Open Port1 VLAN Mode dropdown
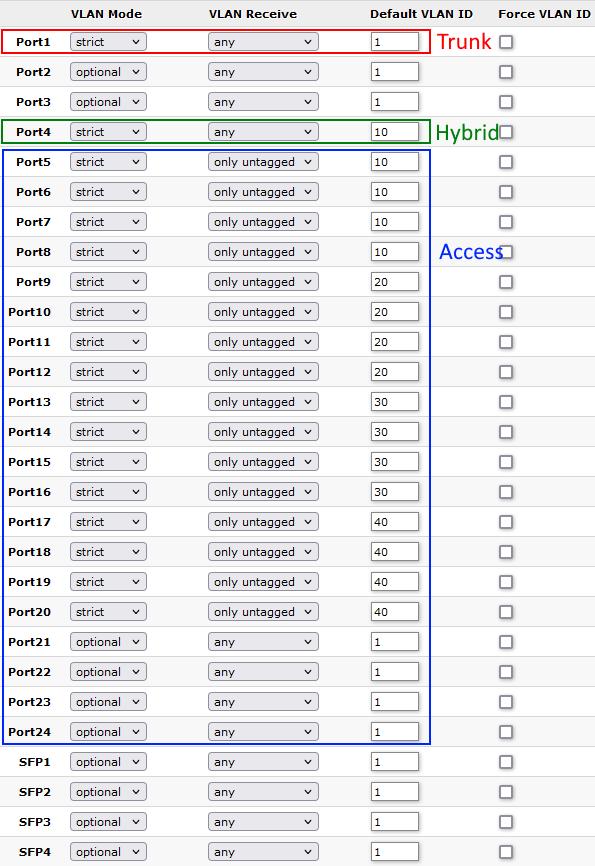 [x=108, y=42]
